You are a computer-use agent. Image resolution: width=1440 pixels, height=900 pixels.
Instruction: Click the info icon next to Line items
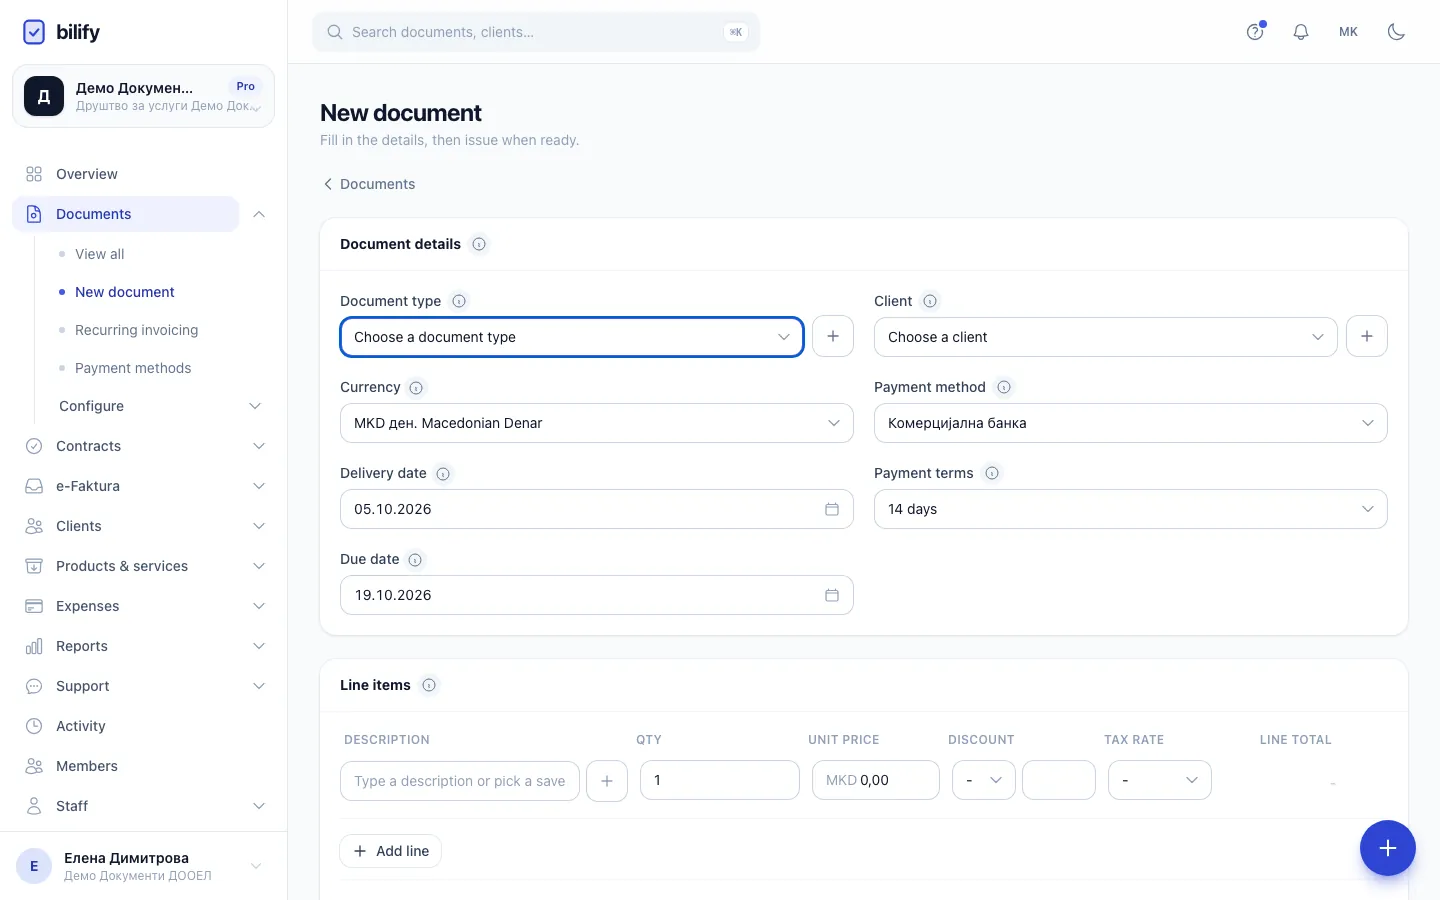[x=429, y=685]
